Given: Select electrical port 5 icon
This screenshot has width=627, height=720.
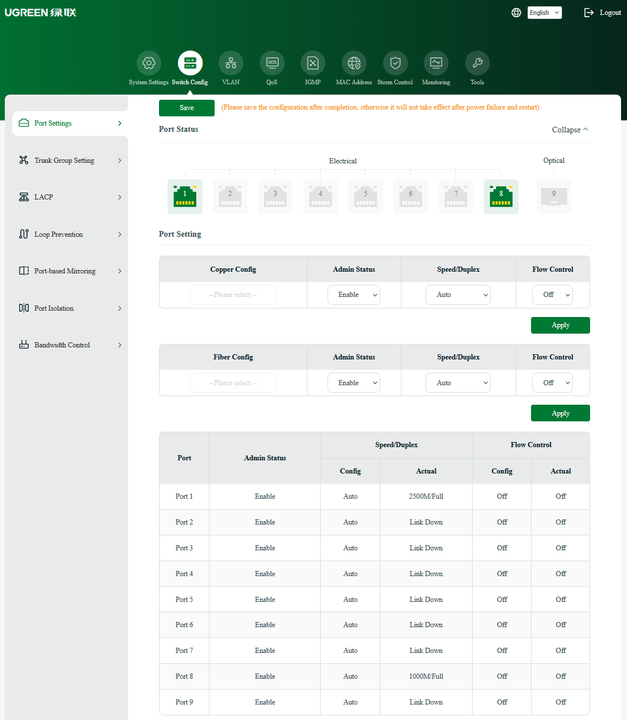Looking at the screenshot, I should pyautogui.click(x=365, y=197).
